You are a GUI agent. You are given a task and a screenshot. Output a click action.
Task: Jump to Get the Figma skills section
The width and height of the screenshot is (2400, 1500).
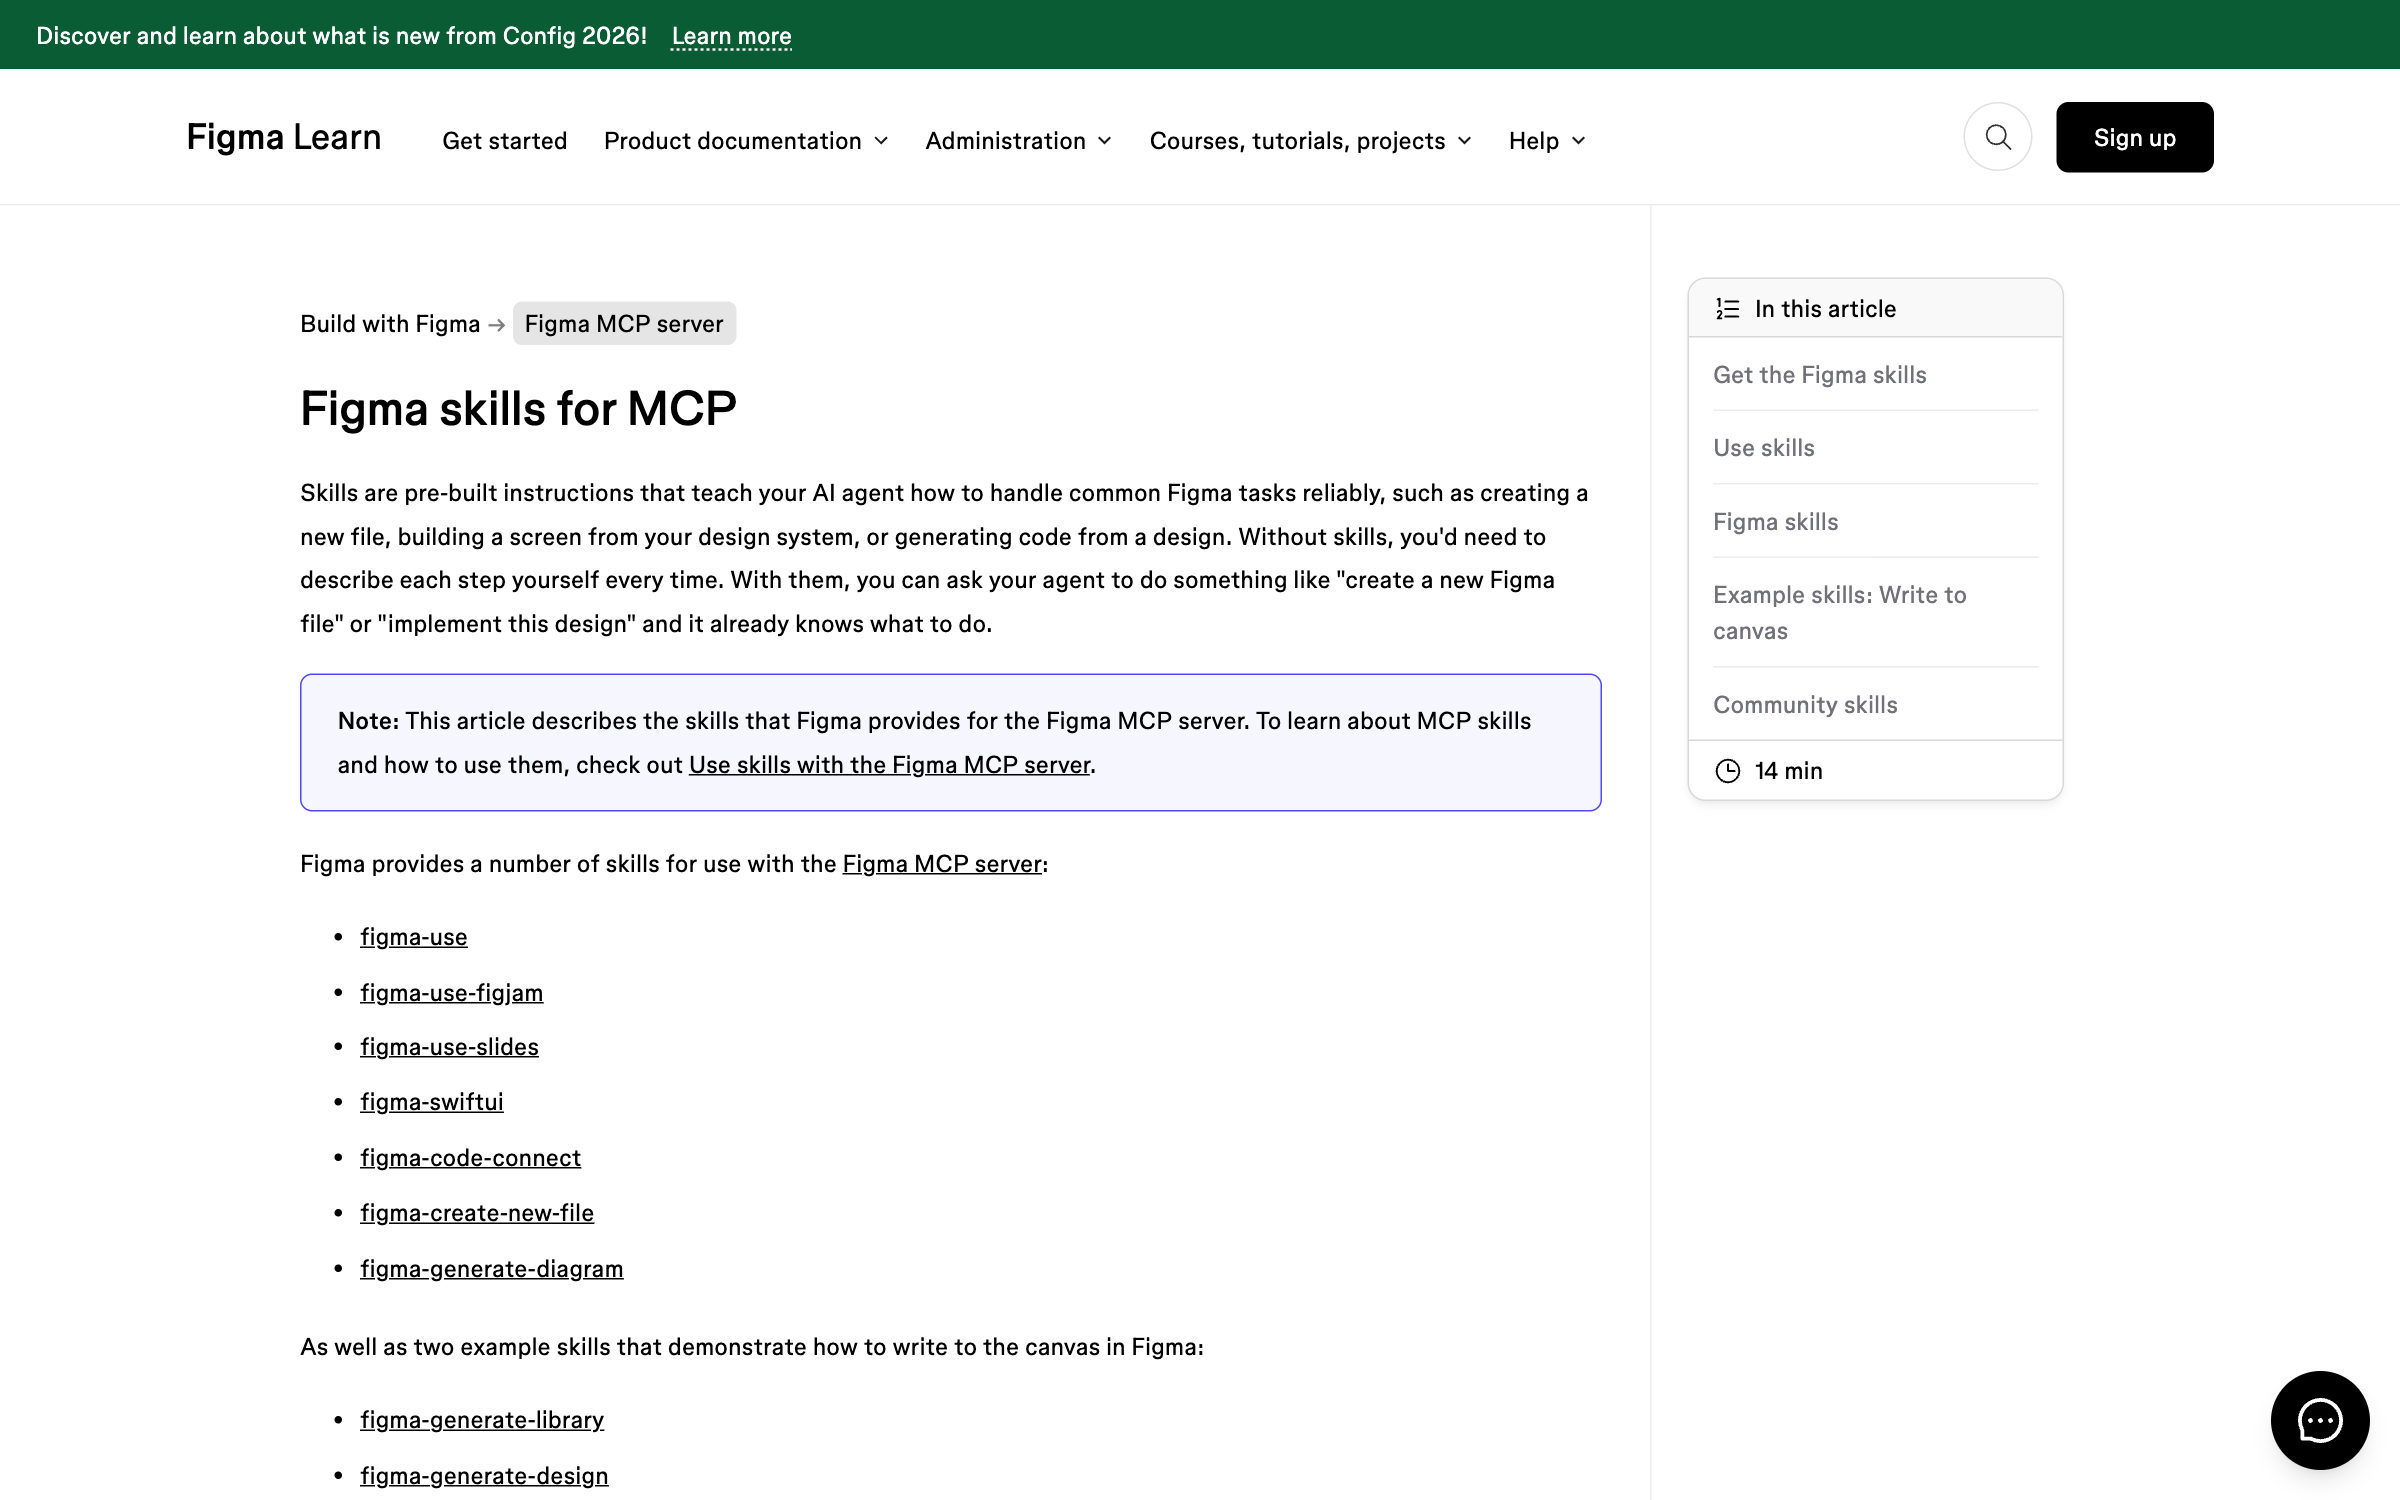click(1819, 375)
